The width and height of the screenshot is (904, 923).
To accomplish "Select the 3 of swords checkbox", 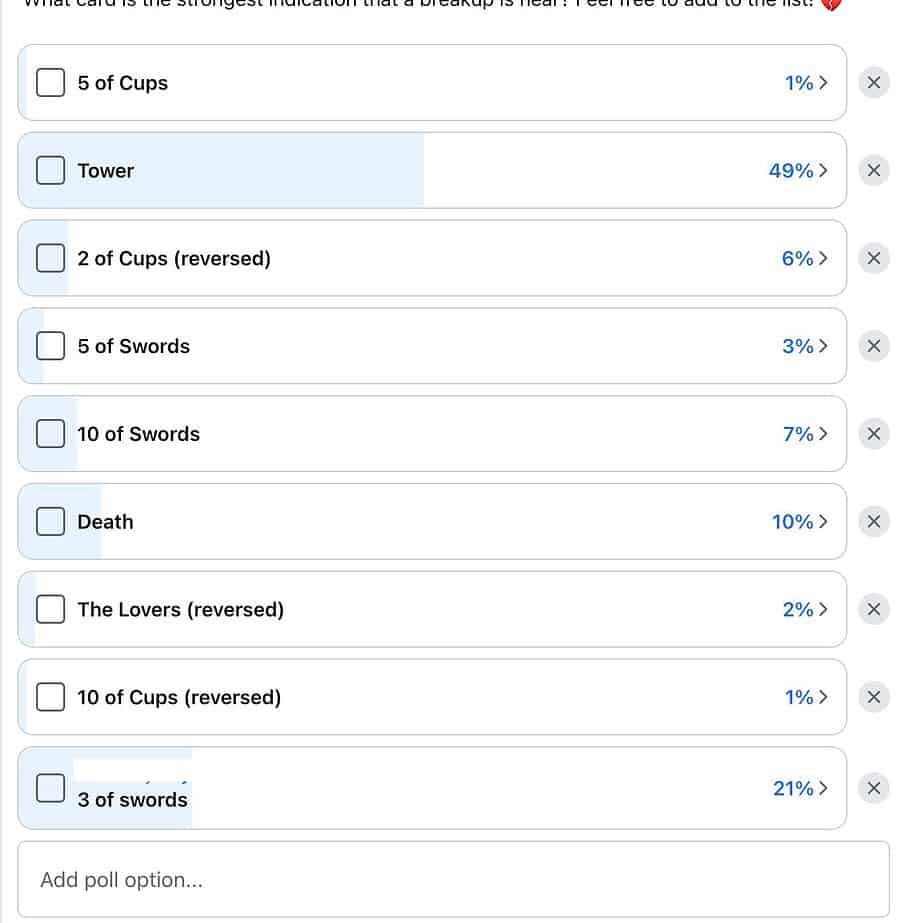I will click(x=51, y=788).
